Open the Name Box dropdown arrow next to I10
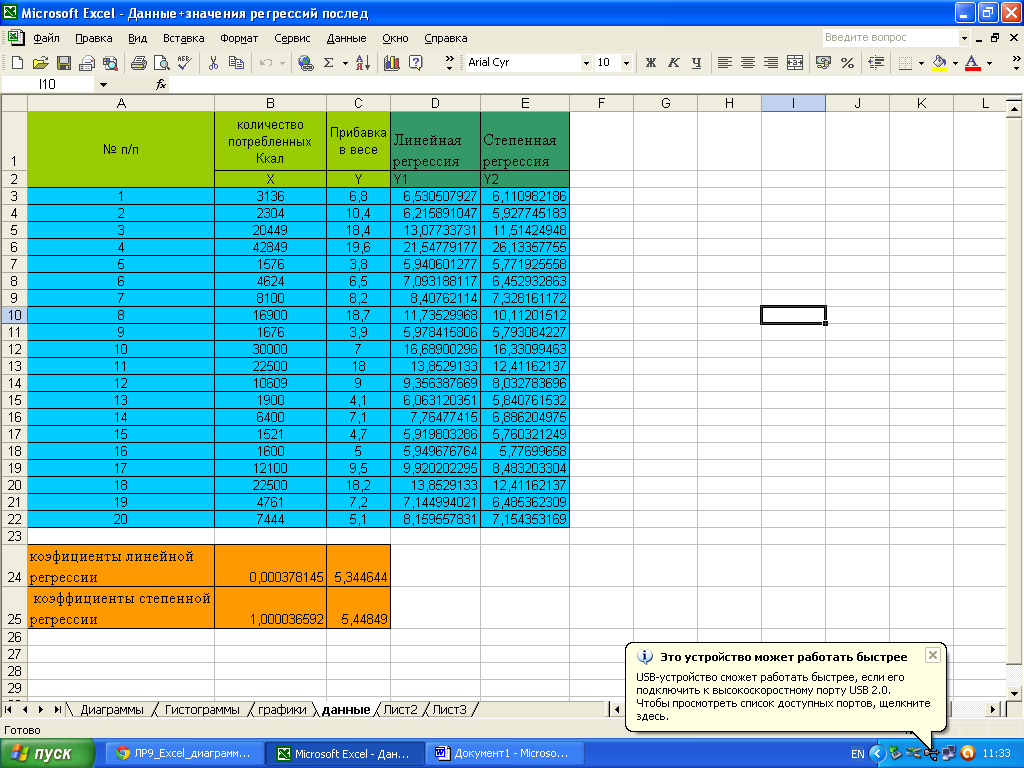1024x768 pixels. (x=103, y=84)
